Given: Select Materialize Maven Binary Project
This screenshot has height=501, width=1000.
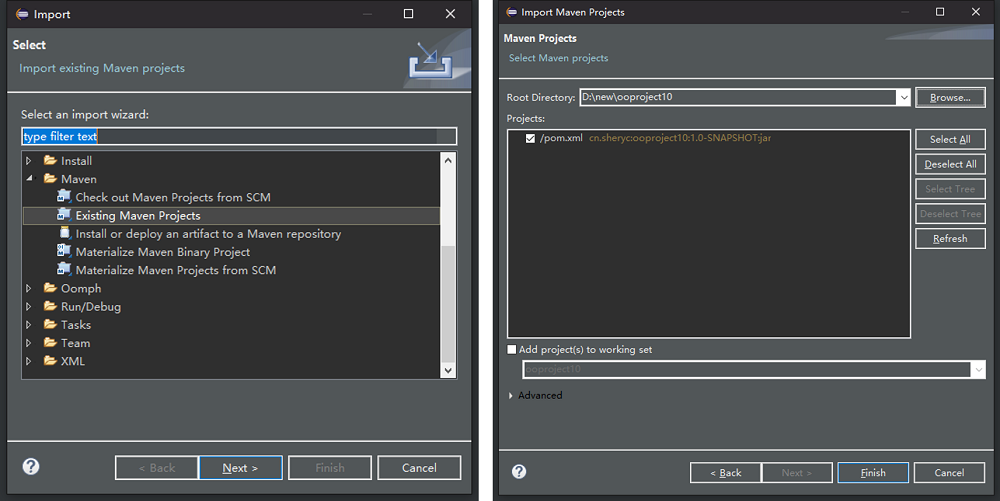Looking at the screenshot, I should pos(162,252).
